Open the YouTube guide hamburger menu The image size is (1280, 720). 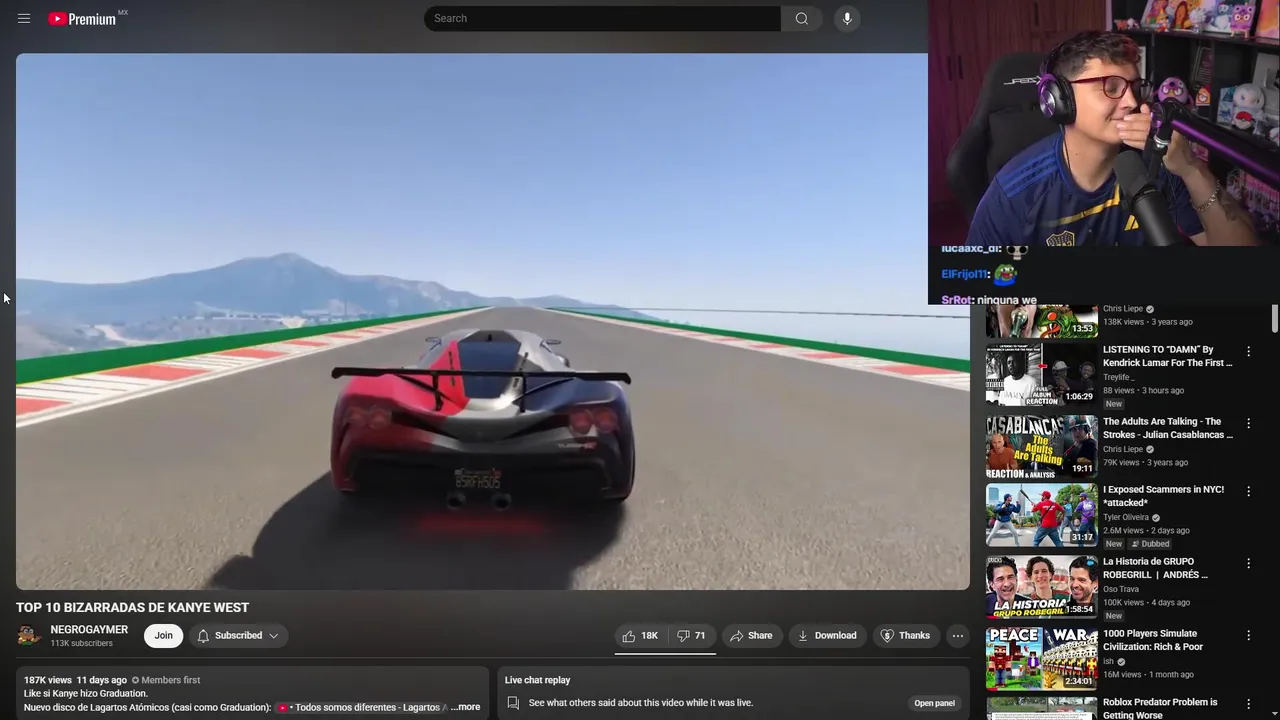click(24, 18)
